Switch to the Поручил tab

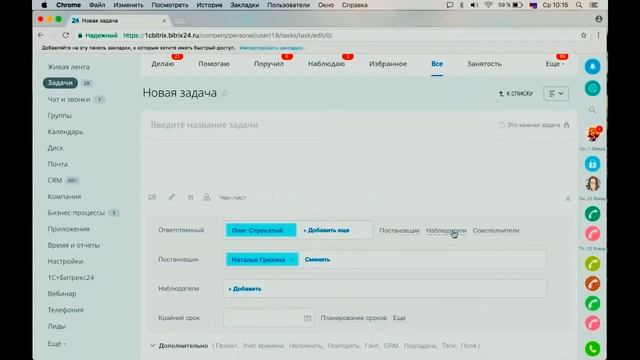[x=269, y=64]
